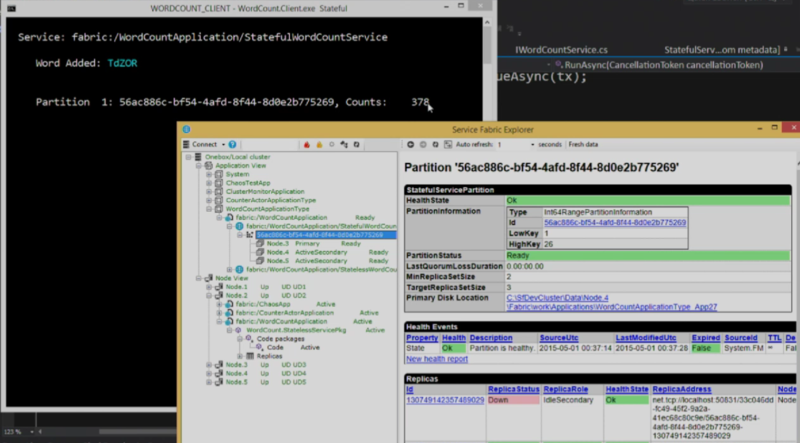Click the Service Fabric Explorer title bar icon
This screenshot has height=443, width=800.
click(x=186, y=130)
